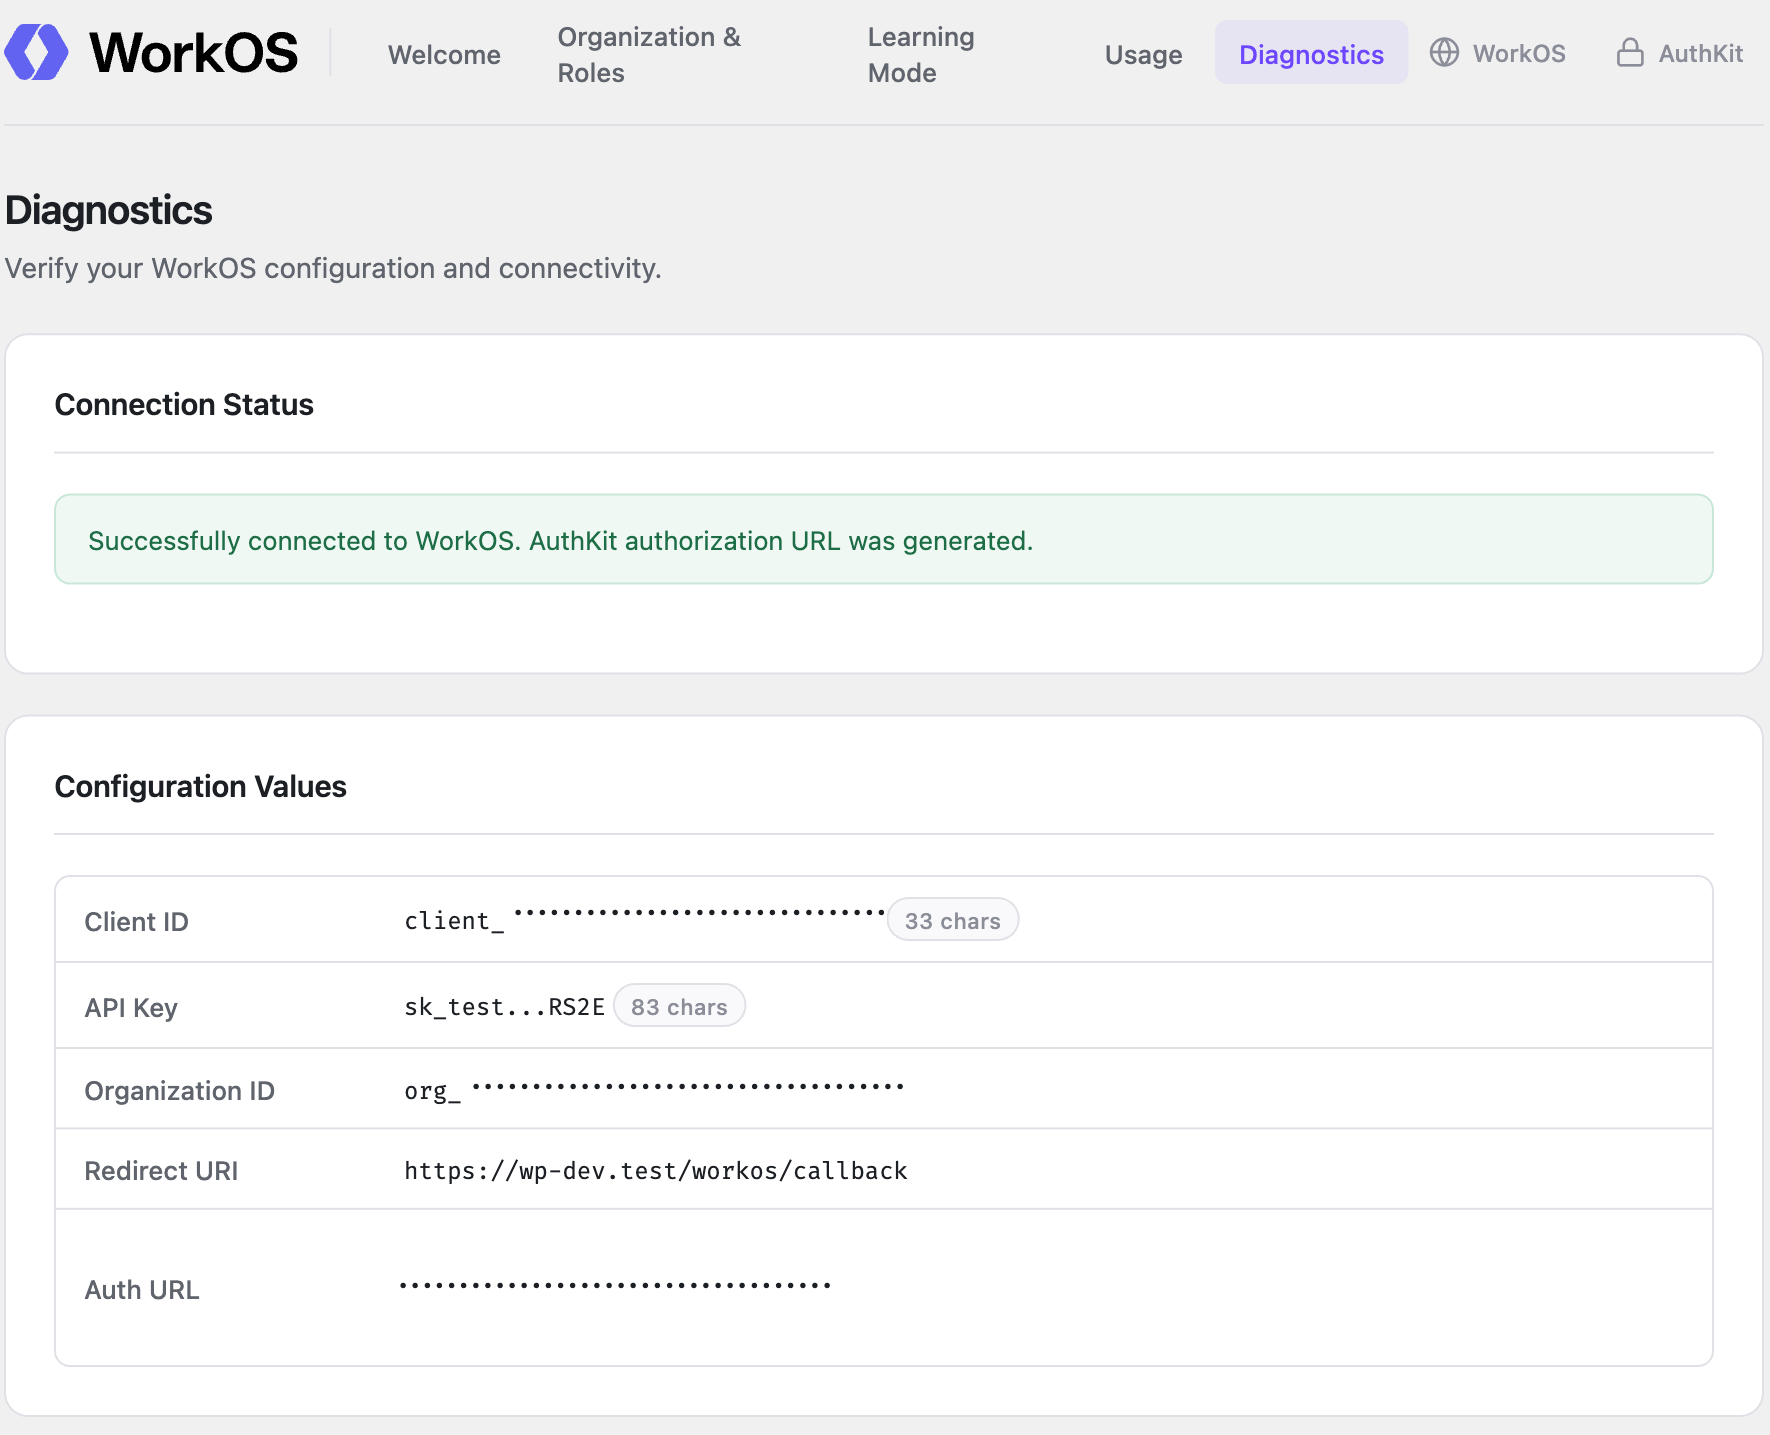Screen dimensions: 1770x1435
Task: Click the wp-dev.test callback URL value
Action: tap(656, 1170)
